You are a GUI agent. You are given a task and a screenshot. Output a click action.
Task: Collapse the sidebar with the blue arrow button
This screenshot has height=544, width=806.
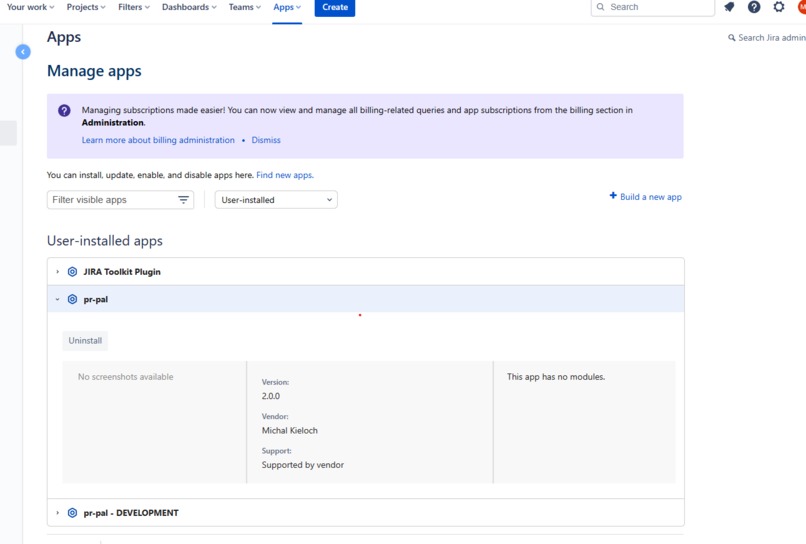tap(23, 51)
